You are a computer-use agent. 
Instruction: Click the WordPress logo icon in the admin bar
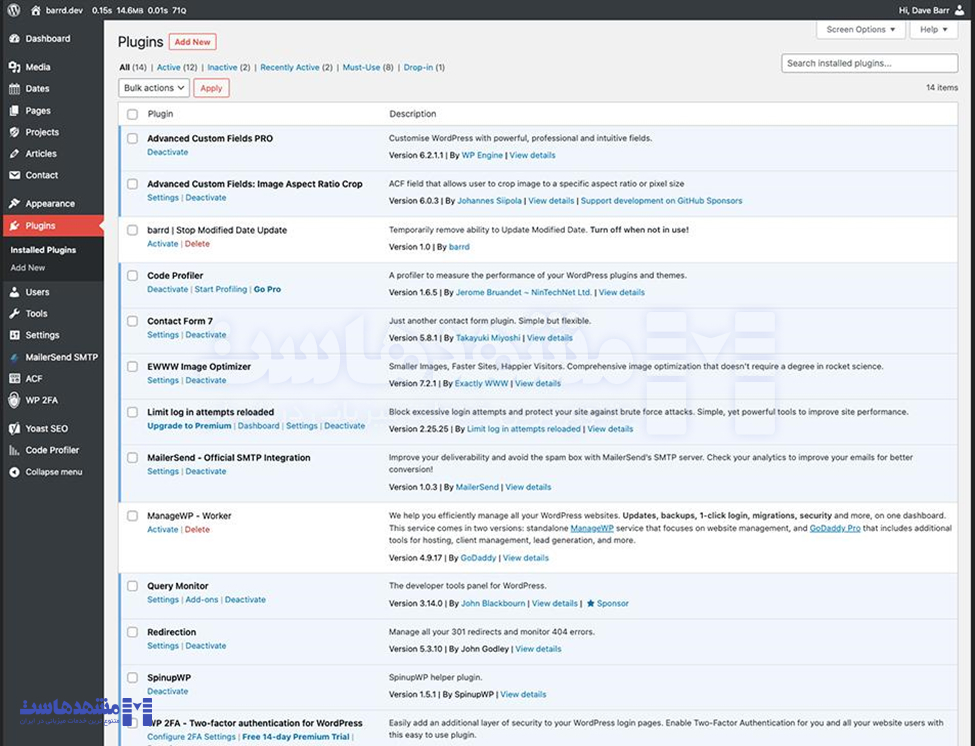tap(12, 10)
